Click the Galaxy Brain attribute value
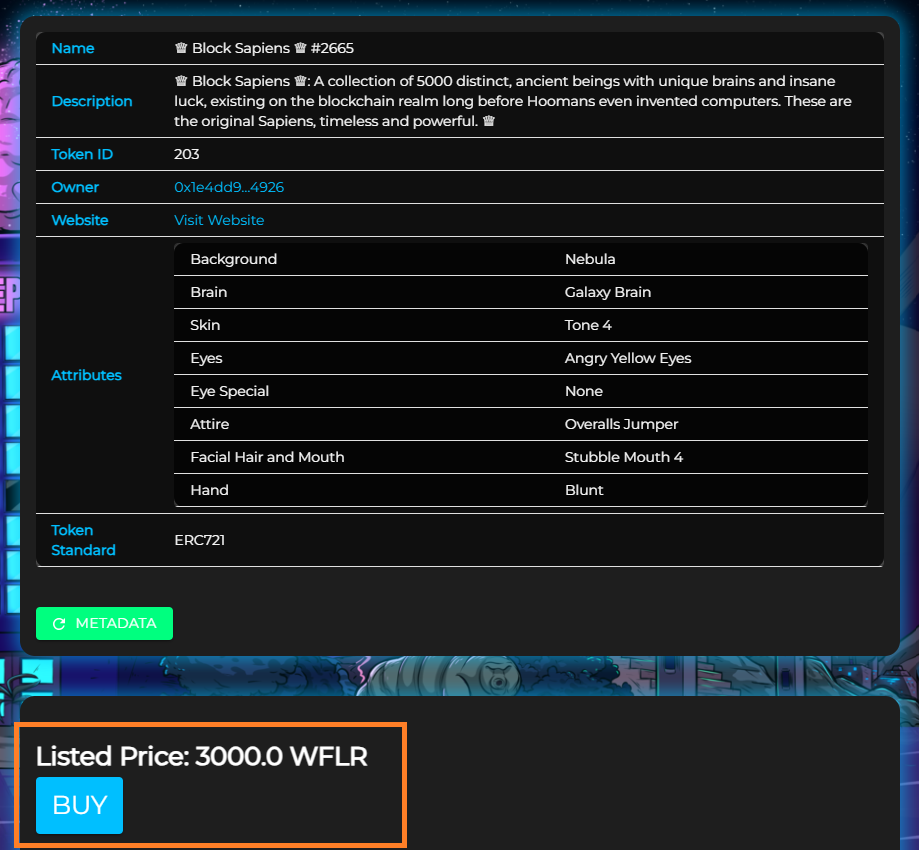Image resolution: width=919 pixels, height=850 pixels. [x=608, y=292]
